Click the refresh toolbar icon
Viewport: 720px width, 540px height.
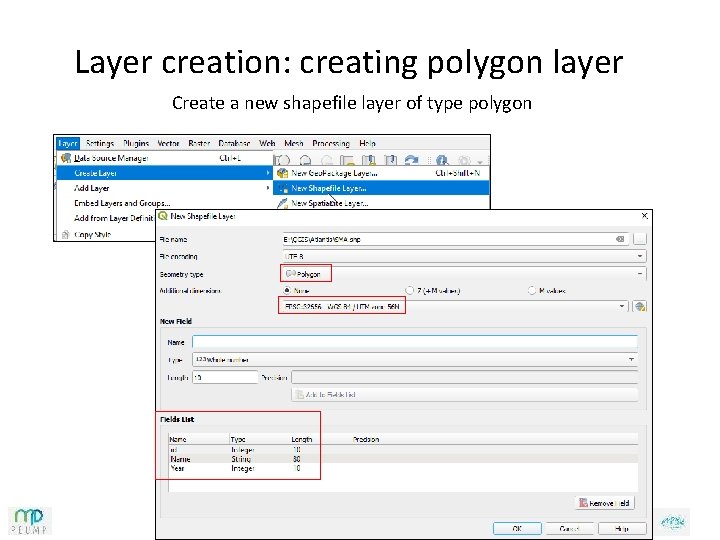point(411,160)
